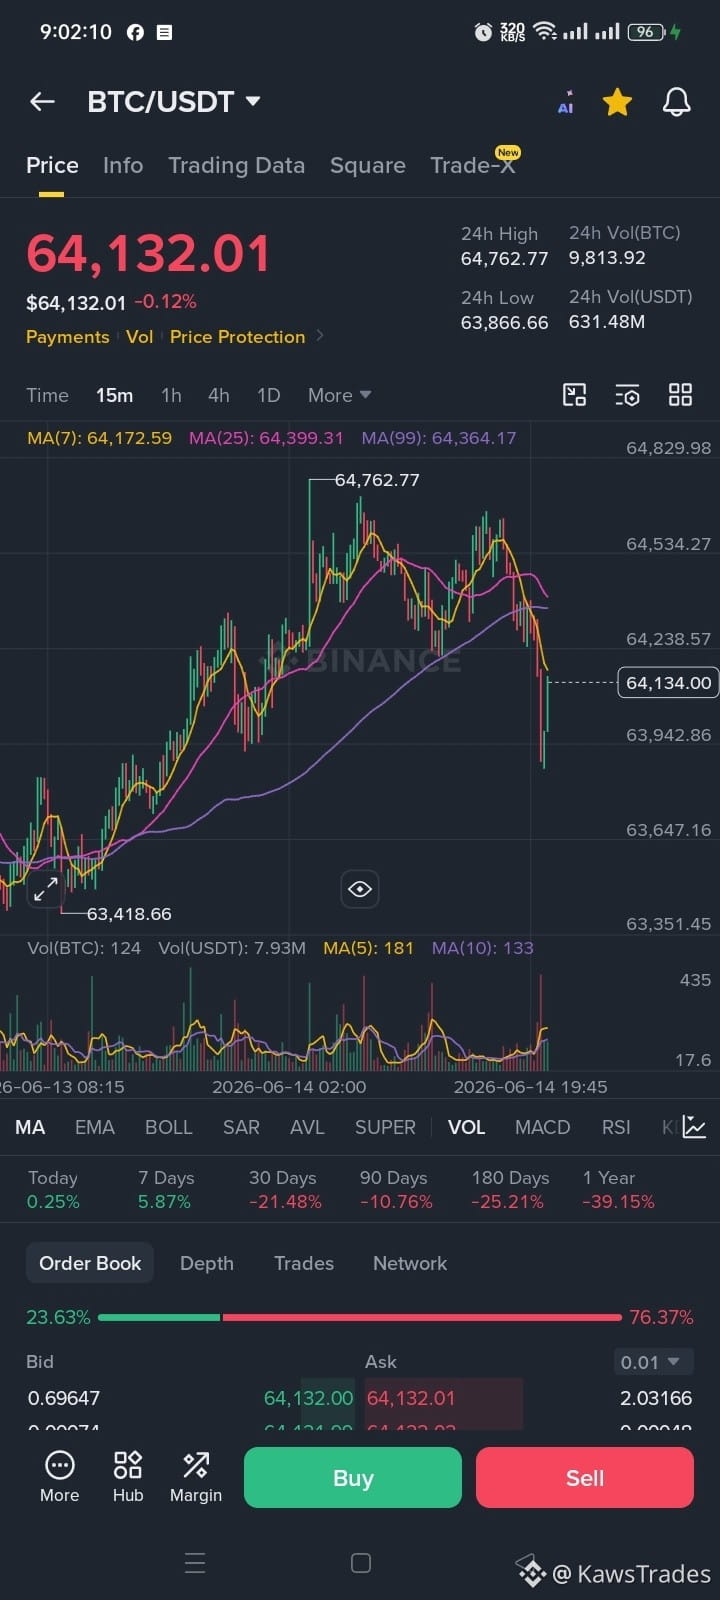The height and width of the screenshot is (1600, 720).
Task: Open the Trade-X tab
Action: (473, 166)
